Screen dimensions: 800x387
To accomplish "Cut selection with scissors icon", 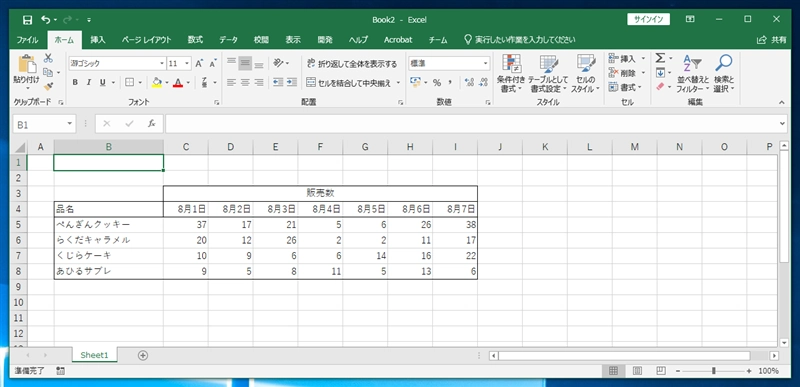I will [x=48, y=58].
